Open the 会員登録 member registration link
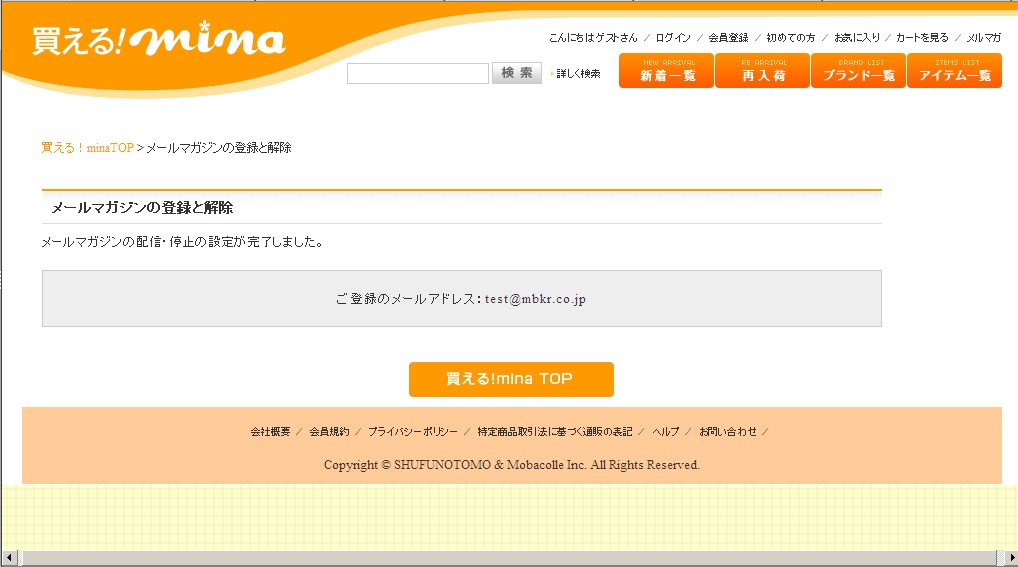1018x567 pixels. coord(728,38)
